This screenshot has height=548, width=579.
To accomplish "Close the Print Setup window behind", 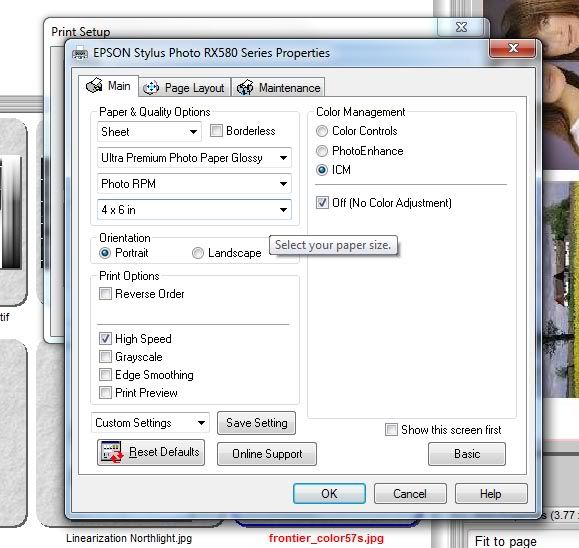I will [x=460, y=27].
